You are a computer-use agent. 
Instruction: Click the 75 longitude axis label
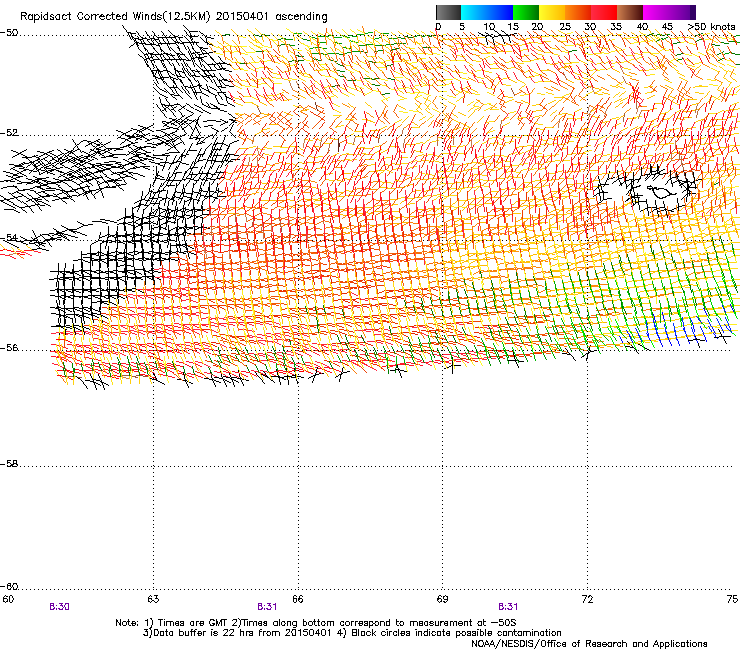pyautogui.click(x=732, y=599)
